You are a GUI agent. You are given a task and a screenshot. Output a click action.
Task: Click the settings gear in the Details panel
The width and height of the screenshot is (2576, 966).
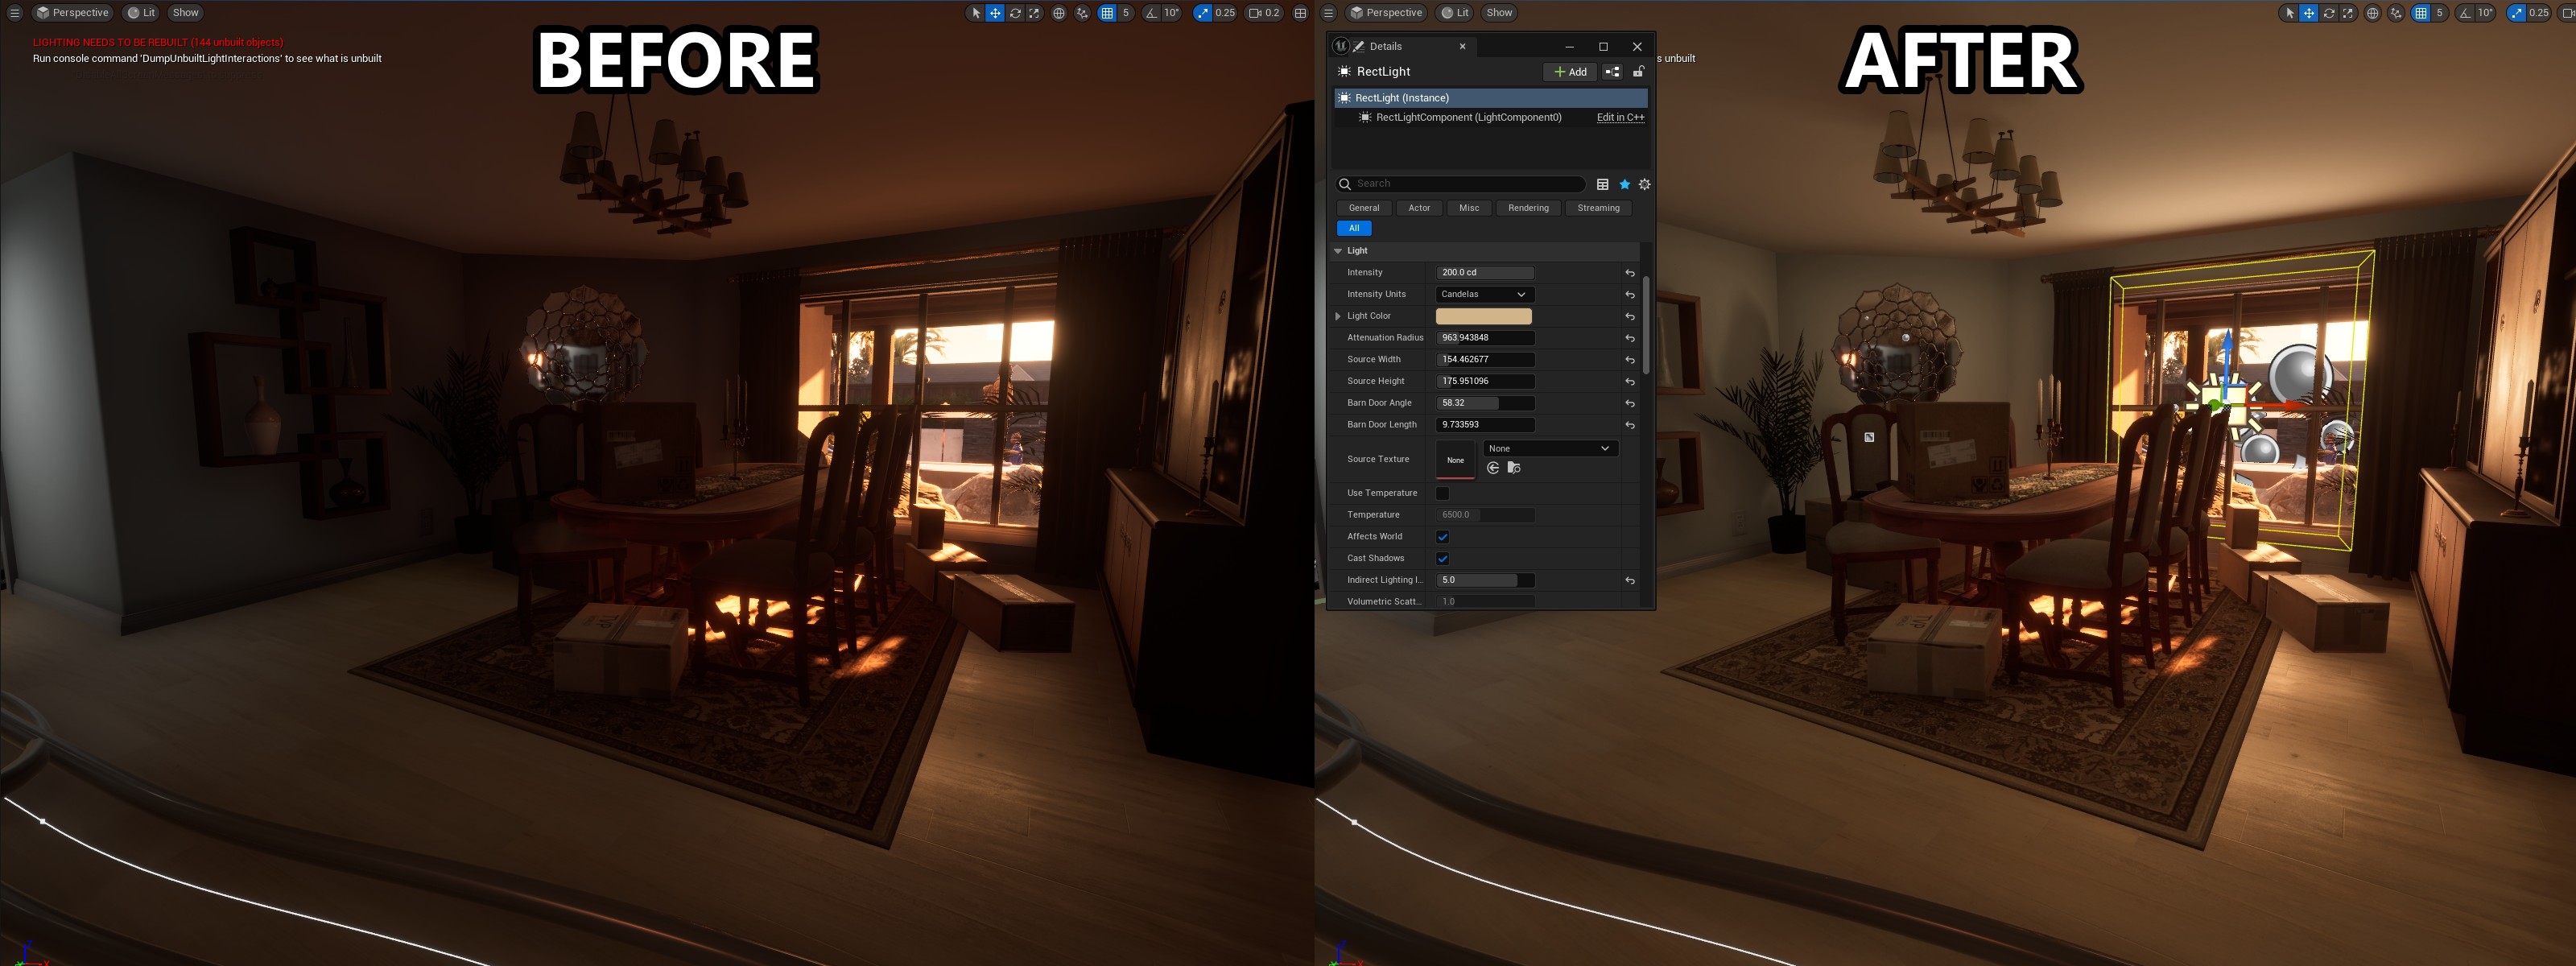1645,185
